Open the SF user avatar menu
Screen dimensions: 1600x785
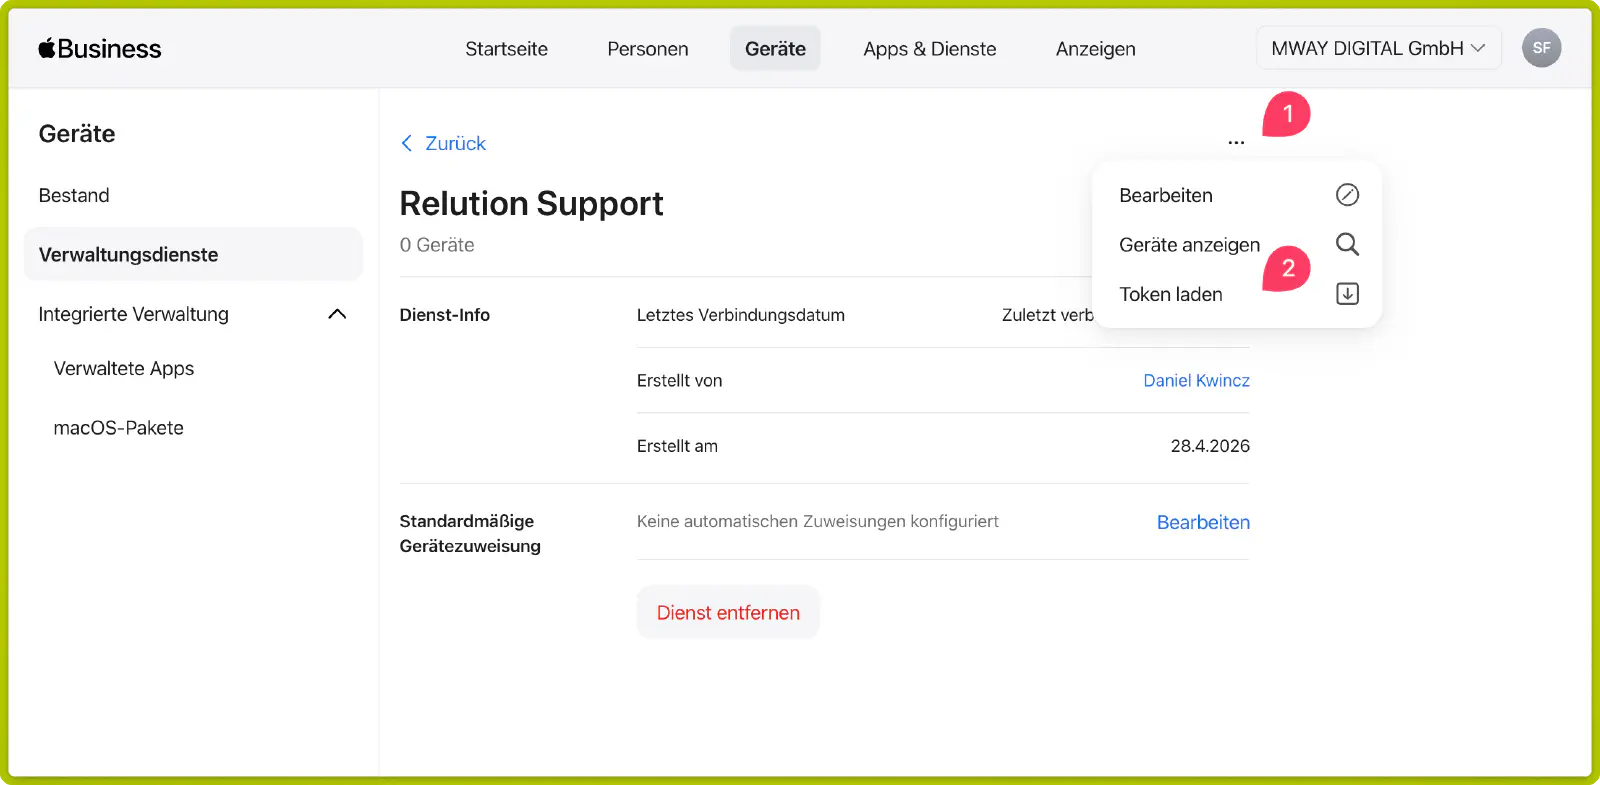(x=1541, y=48)
